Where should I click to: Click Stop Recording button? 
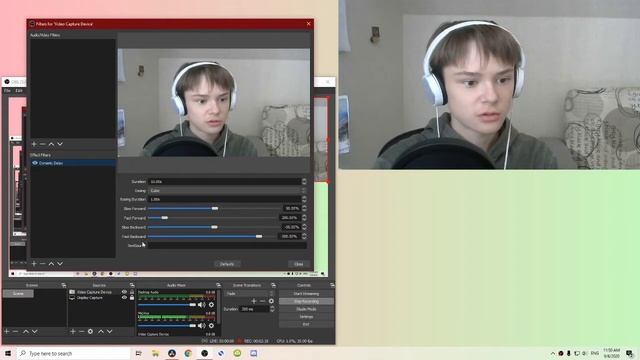pyautogui.click(x=306, y=301)
